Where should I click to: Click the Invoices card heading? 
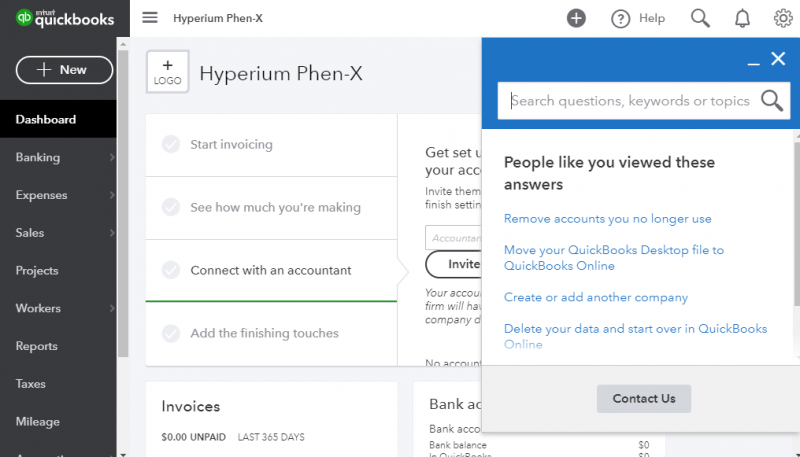coord(191,407)
